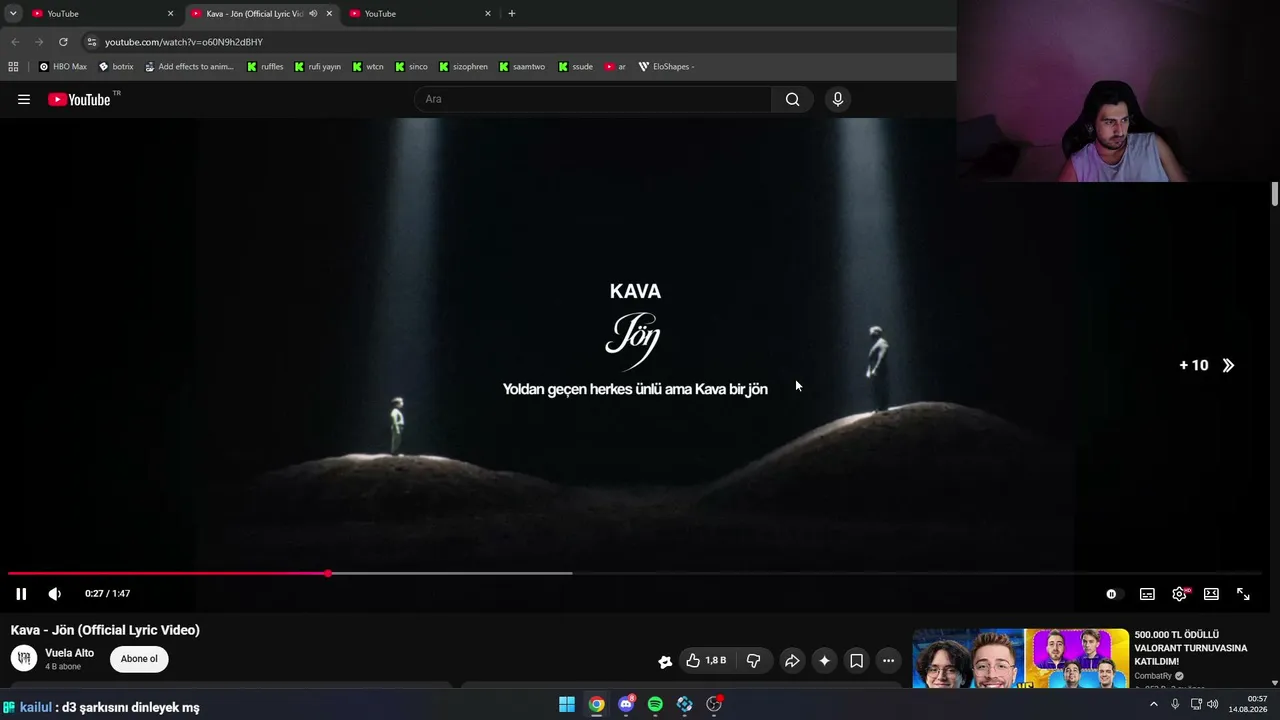Go forward with the browser arrow
The width and height of the screenshot is (1280, 720).
tap(39, 42)
